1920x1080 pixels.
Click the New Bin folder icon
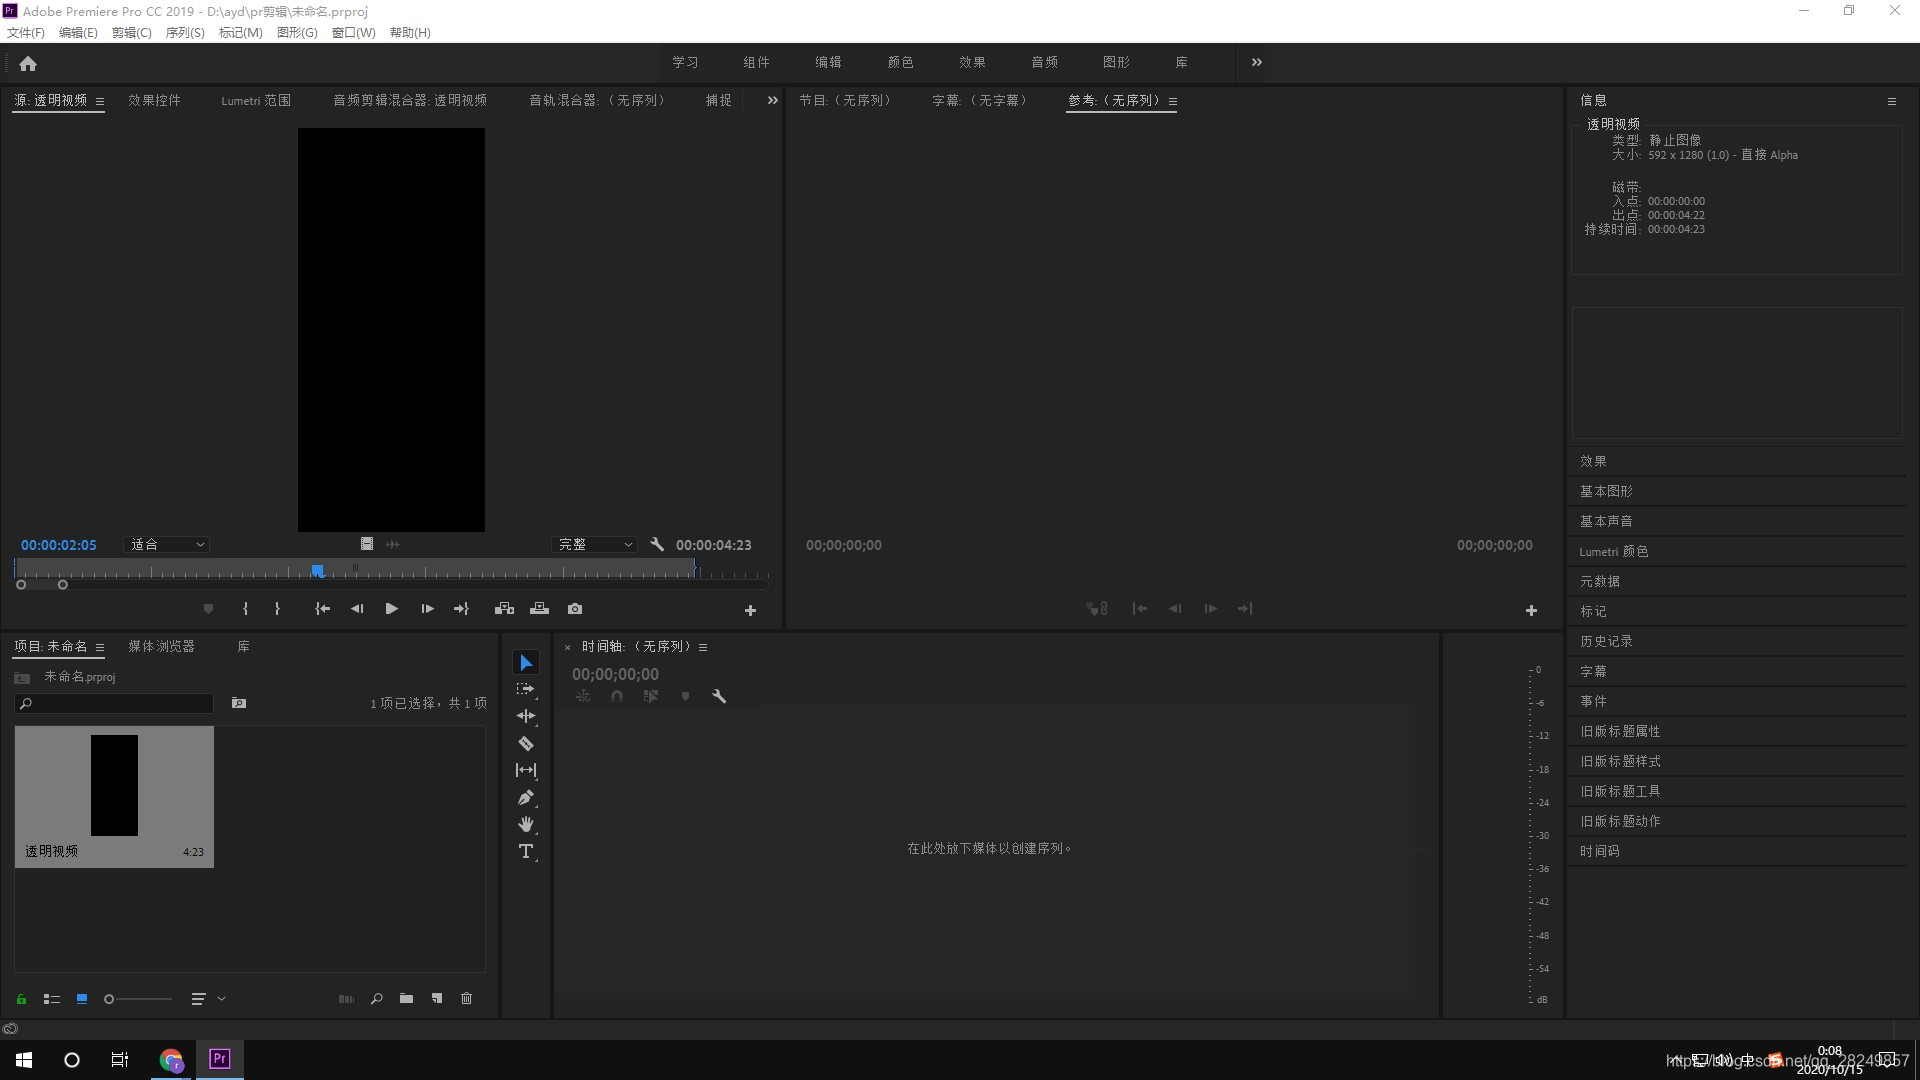point(406,999)
